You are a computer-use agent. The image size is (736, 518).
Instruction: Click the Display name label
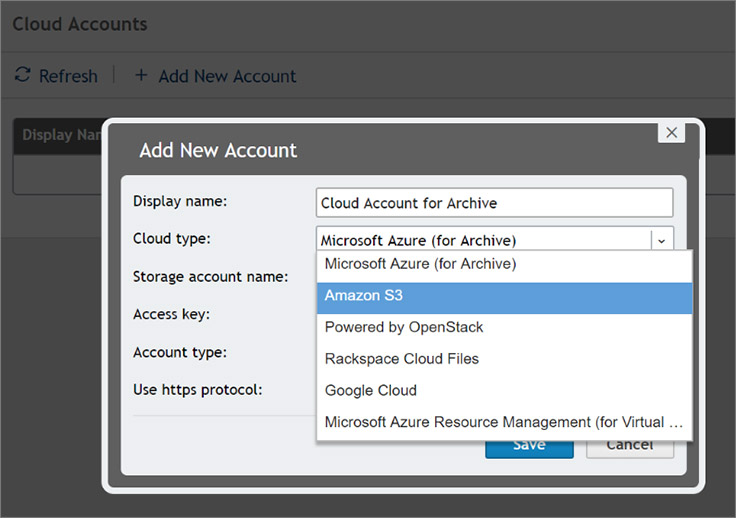click(x=180, y=201)
